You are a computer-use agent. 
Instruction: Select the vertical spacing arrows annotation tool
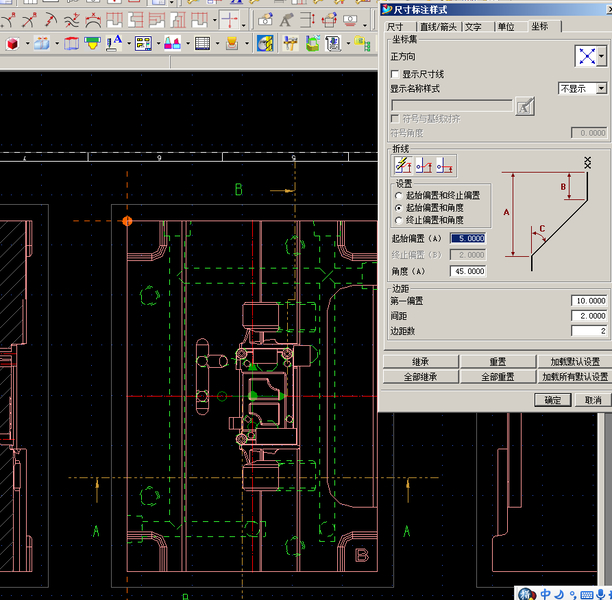308,20
